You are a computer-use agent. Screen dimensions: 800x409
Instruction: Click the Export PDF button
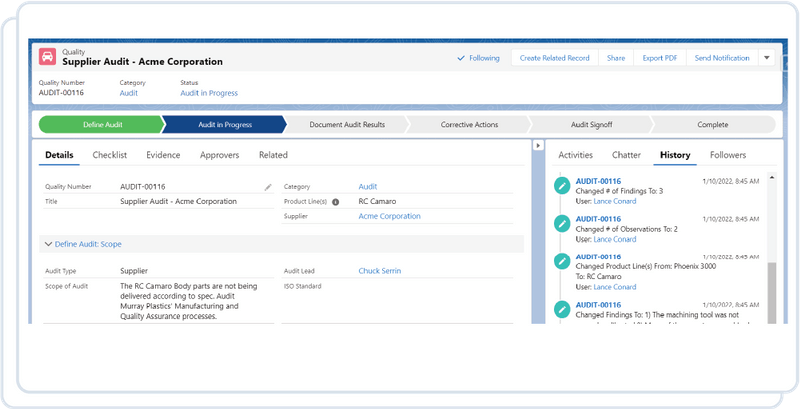coord(660,58)
